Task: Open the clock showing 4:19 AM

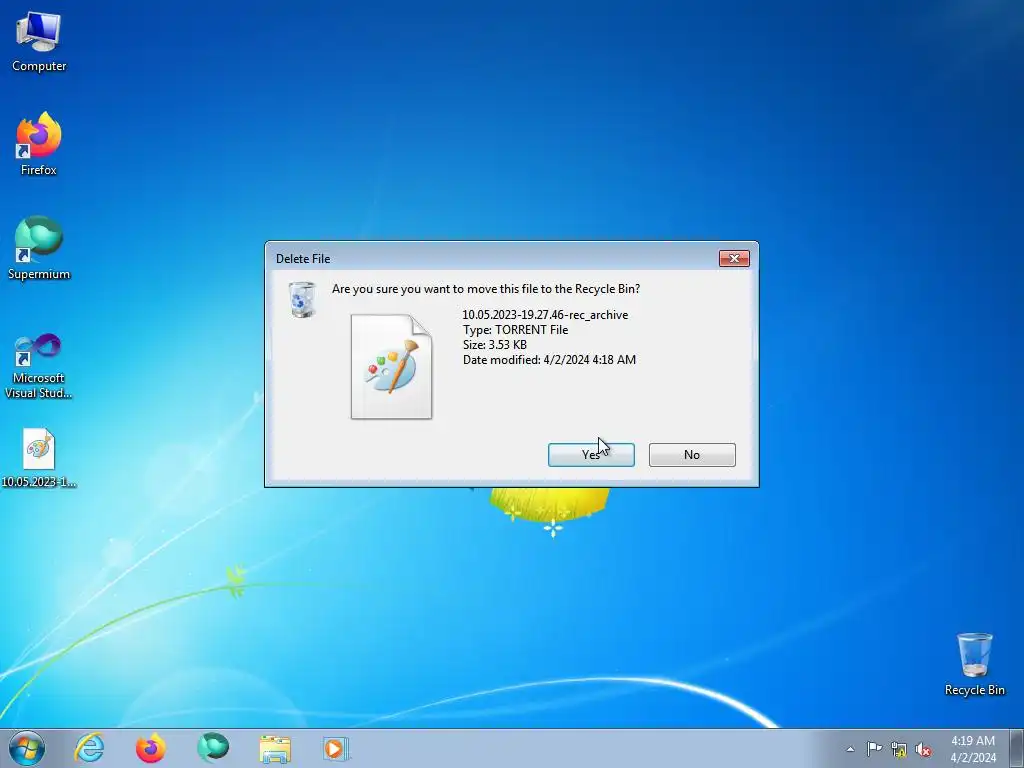Action: pos(972,749)
